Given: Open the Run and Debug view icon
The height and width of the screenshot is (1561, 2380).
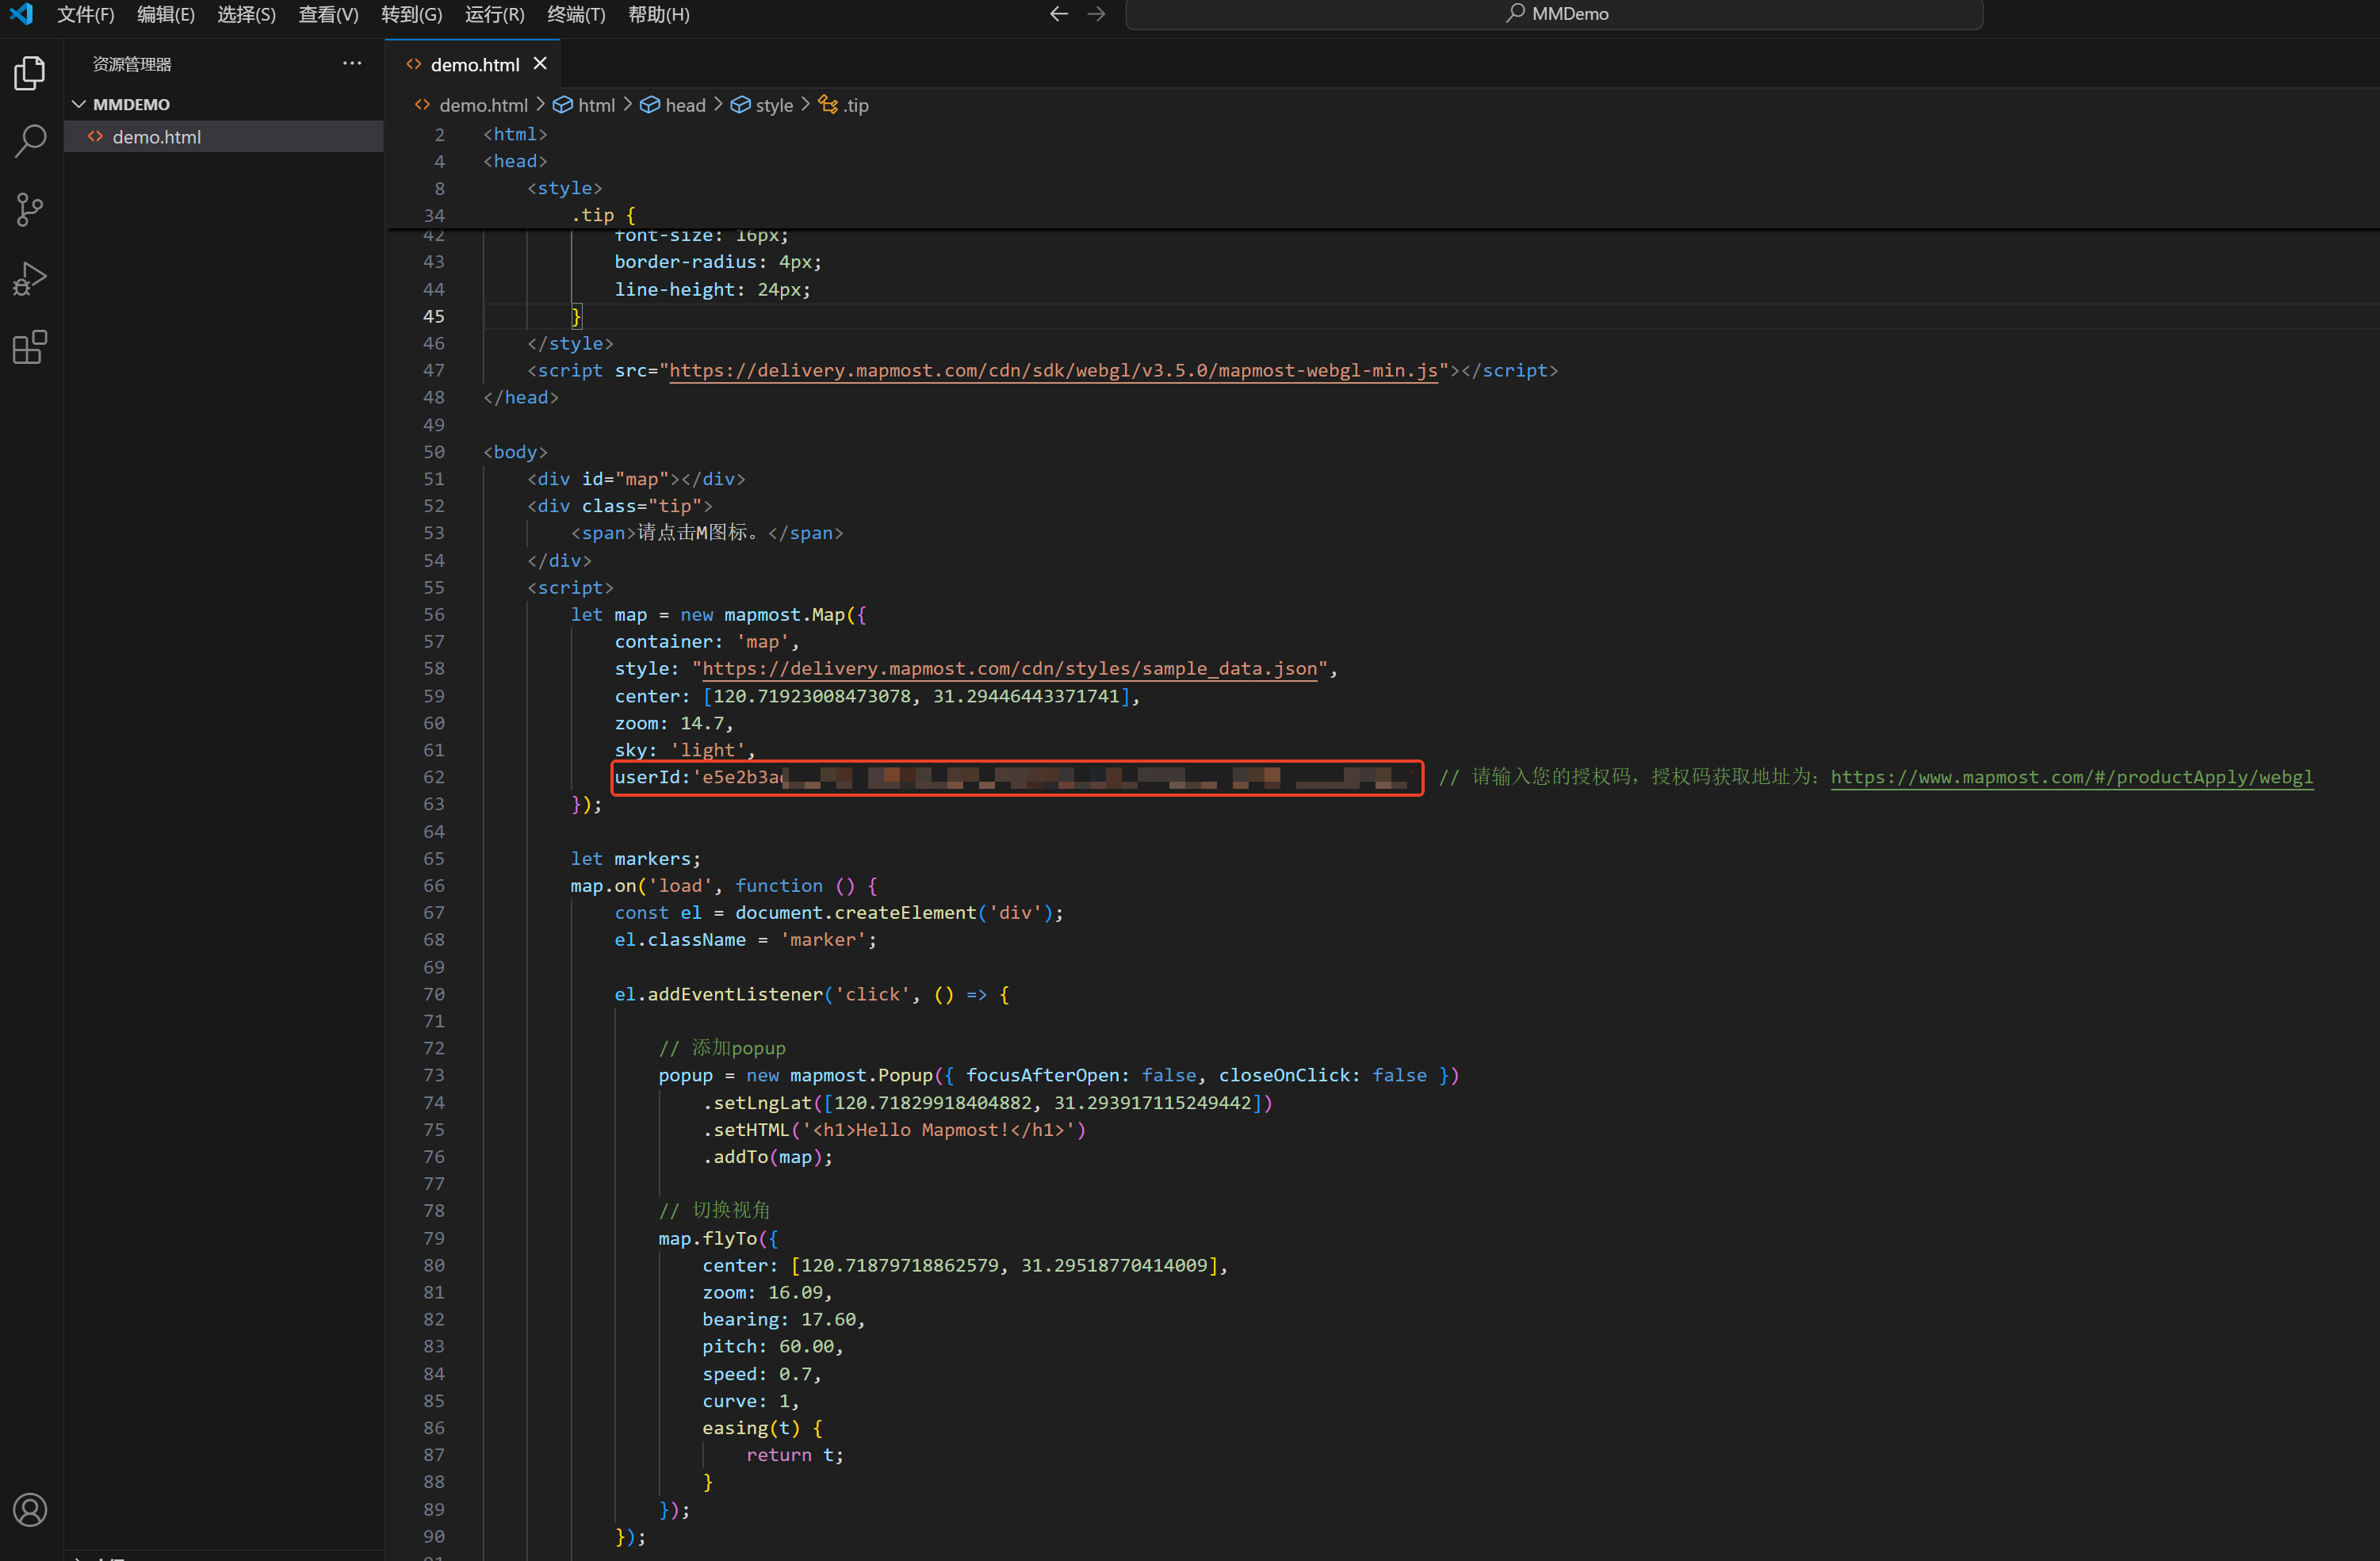Looking at the screenshot, I should [x=30, y=279].
